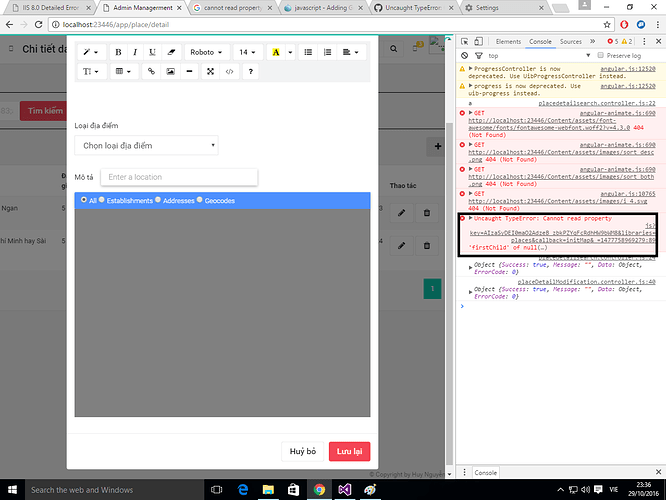Screen dimensions: 666x500
Task: Click the underline formatting button
Action: click(x=152, y=52)
